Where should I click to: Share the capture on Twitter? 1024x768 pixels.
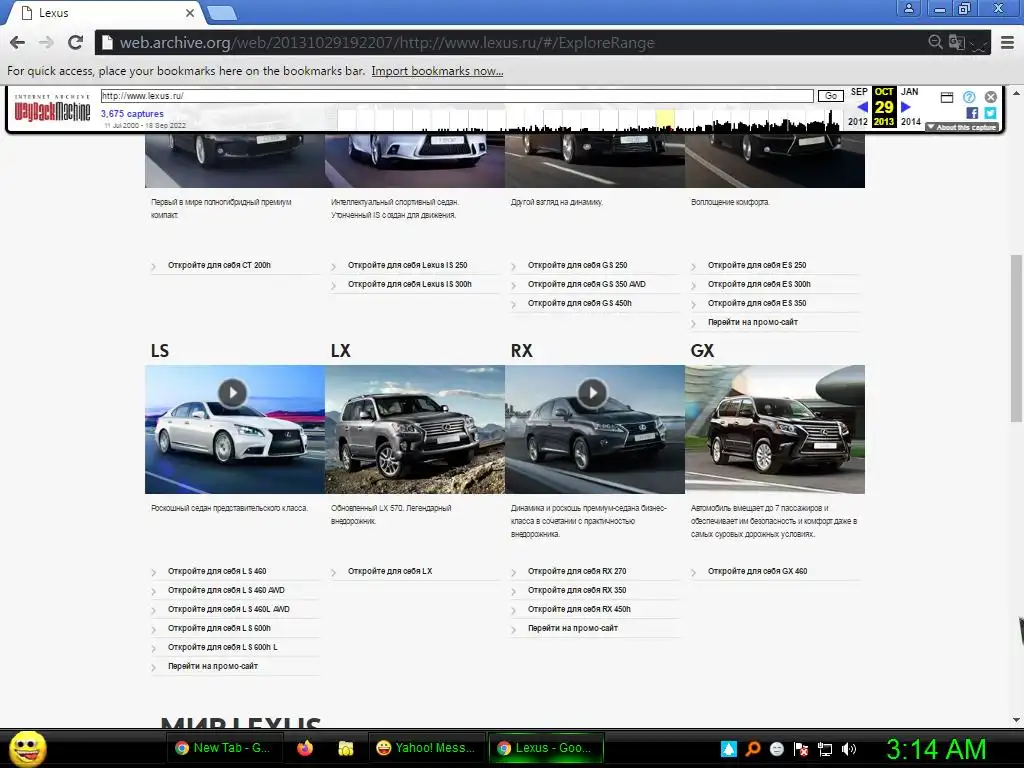(991, 113)
